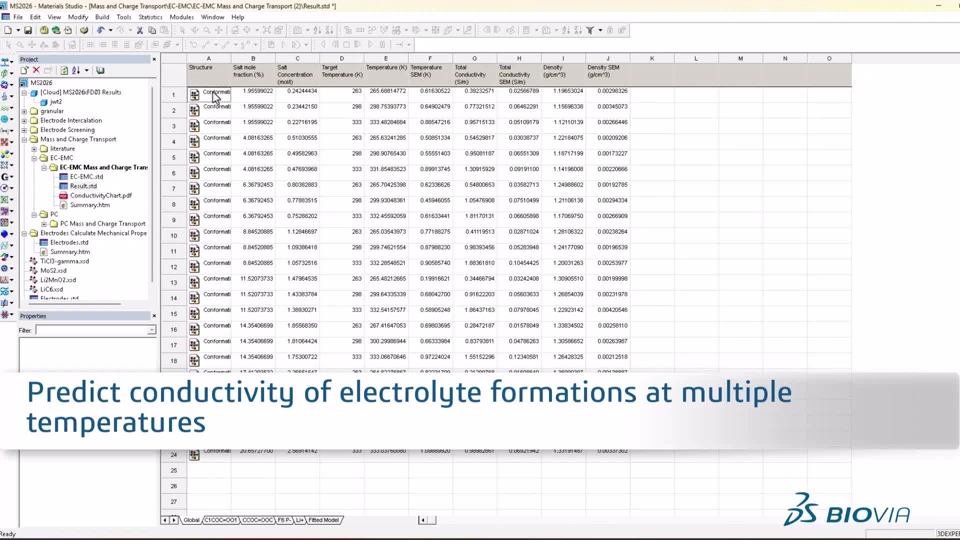Open the Help menu
The height and width of the screenshot is (540, 960).
click(238, 17)
